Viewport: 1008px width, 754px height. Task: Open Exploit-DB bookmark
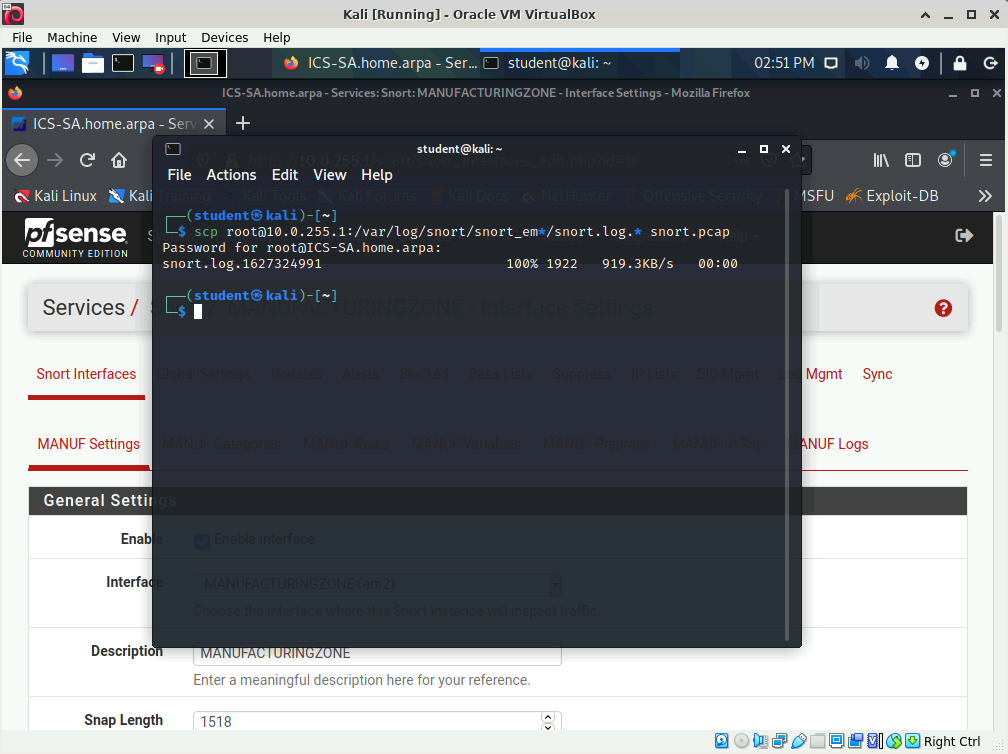(892, 196)
